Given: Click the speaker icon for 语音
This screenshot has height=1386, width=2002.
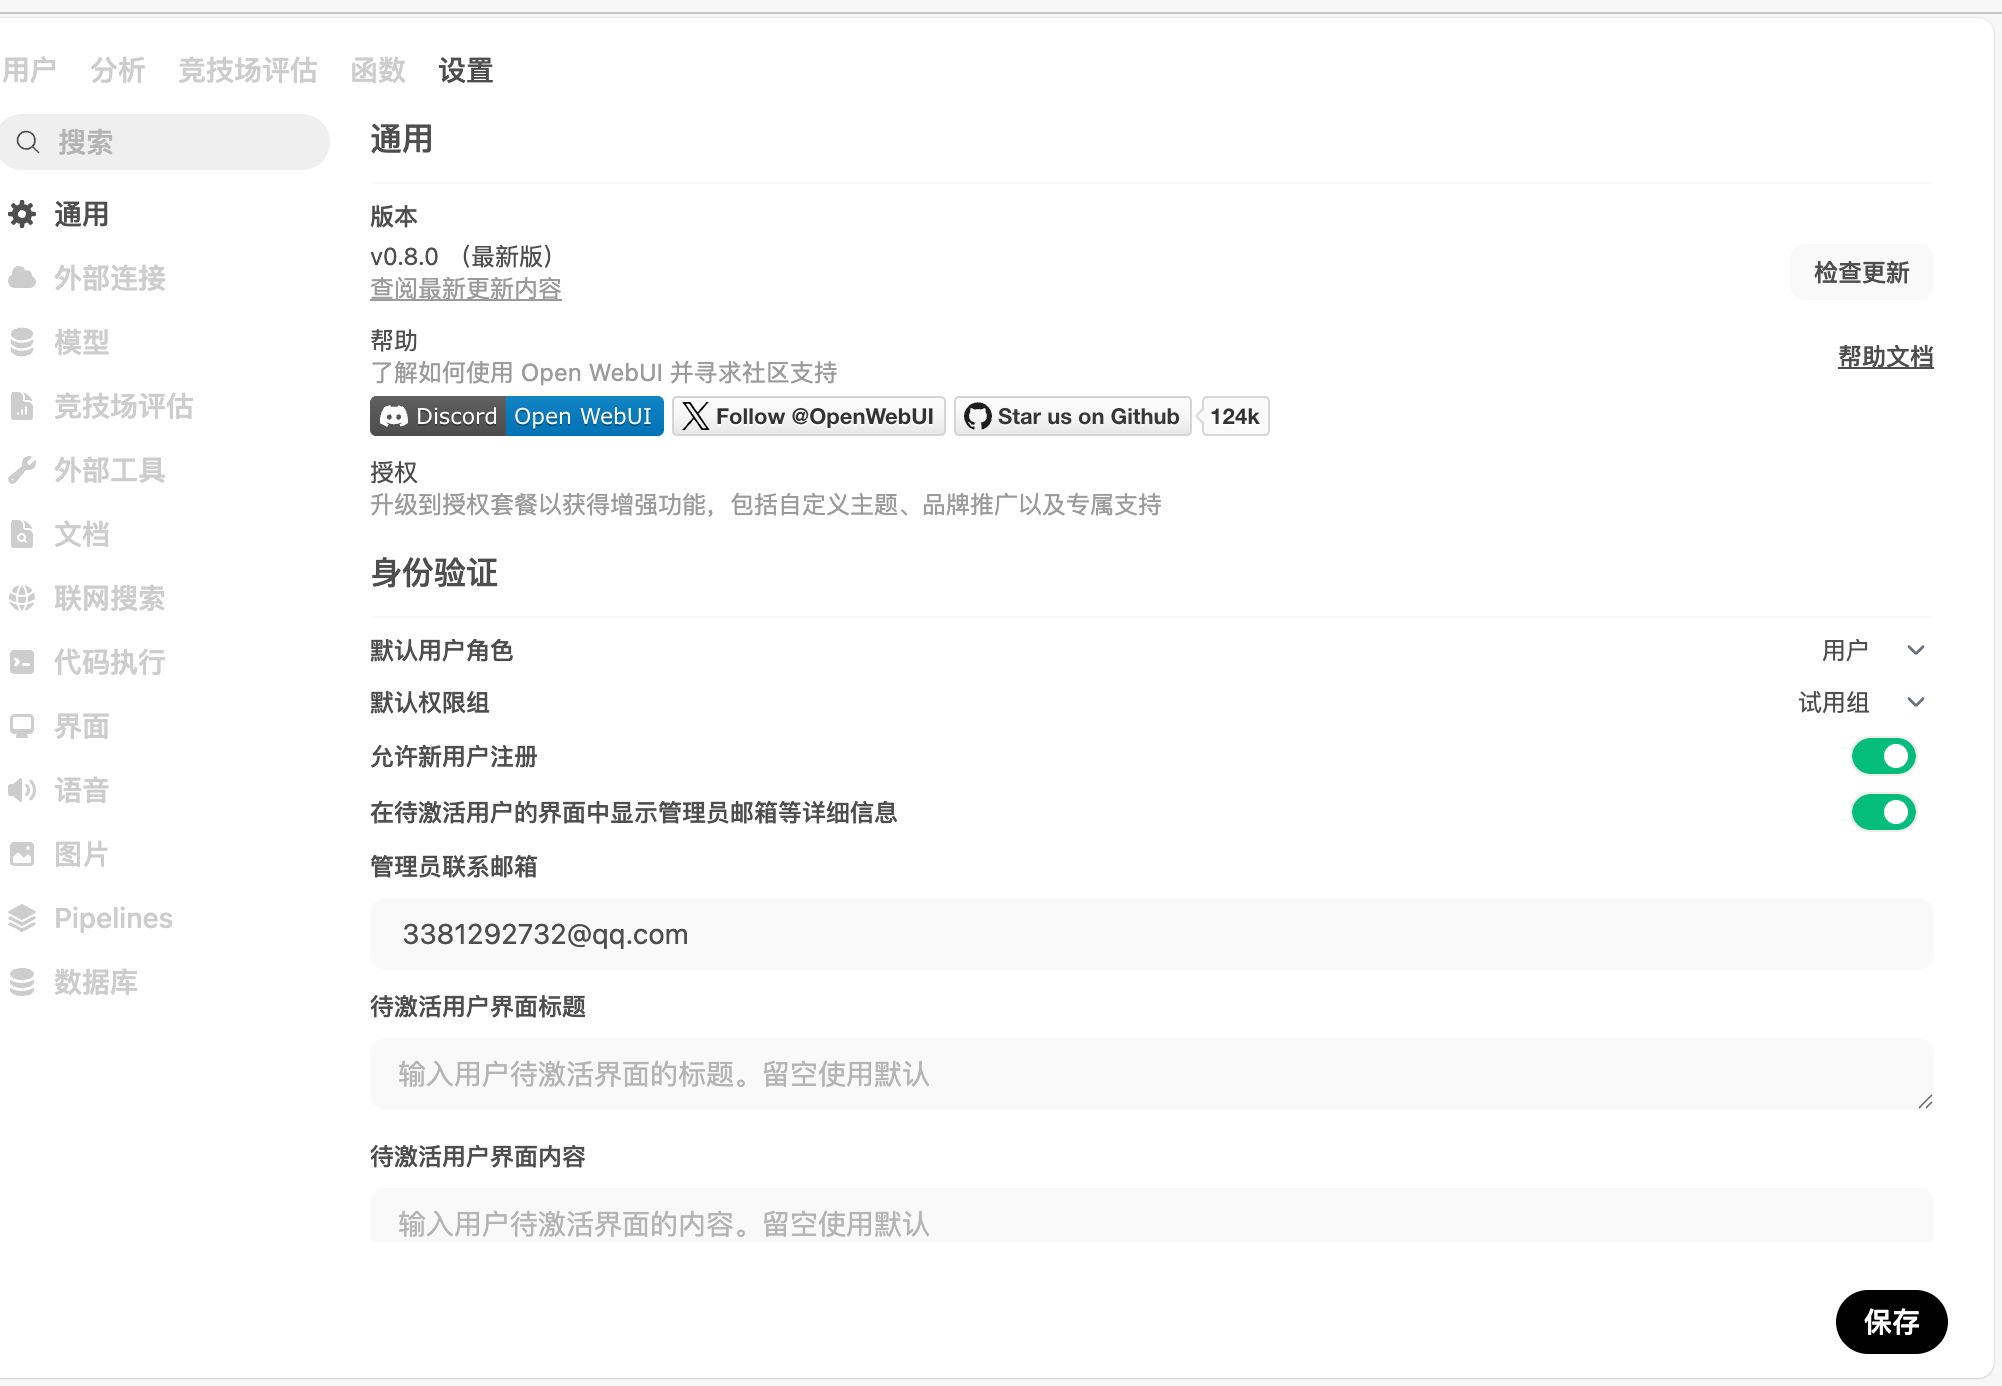Looking at the screenshot, I should tap(22, 790).
